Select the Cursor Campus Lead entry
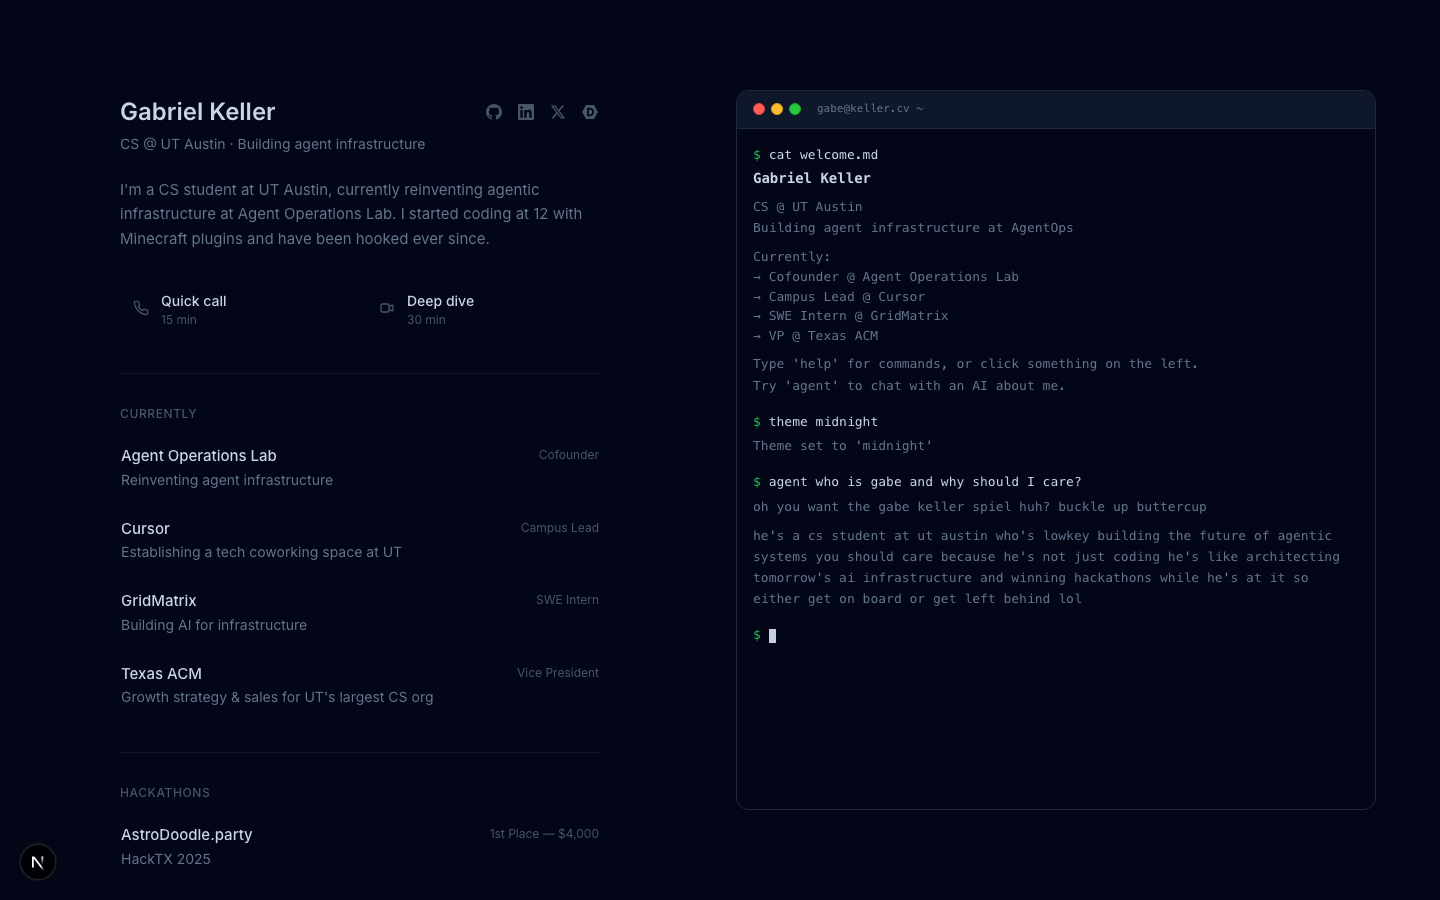This screenshot has width=1440, height=900. pyautogui.click(x=359, y=540)
